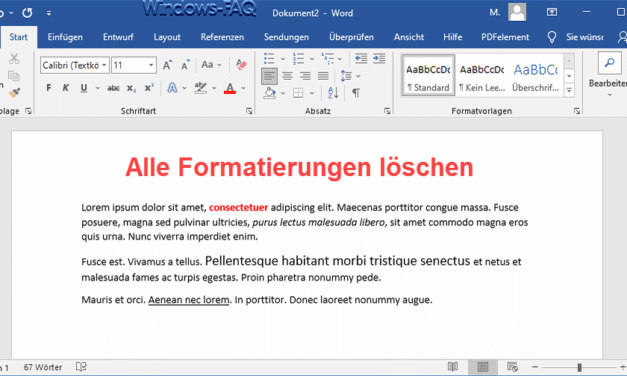
Task: Toggle underline with the U button
Action: (x=84, y=88)
